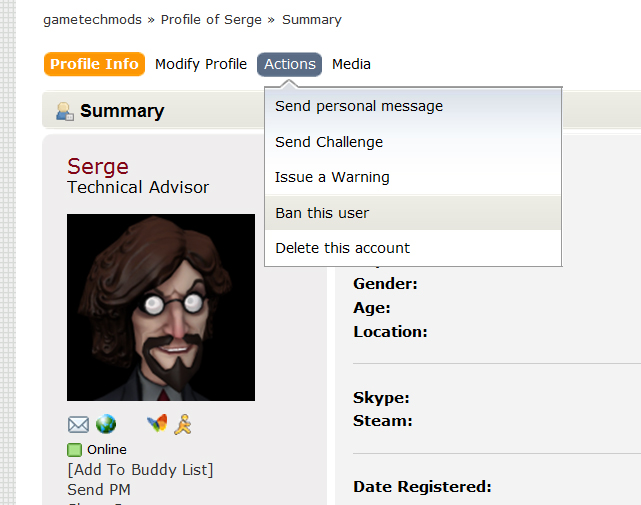
Task: Go to gametechmods breadcrumb link
Action: point(92,20)
